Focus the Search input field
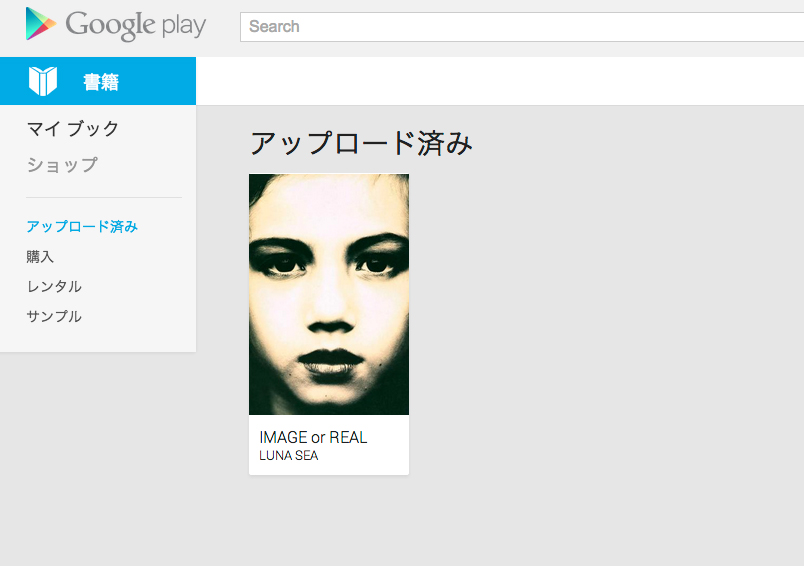Image resolution: width=804 pixels, height=566 pixels. coord(521,27)
